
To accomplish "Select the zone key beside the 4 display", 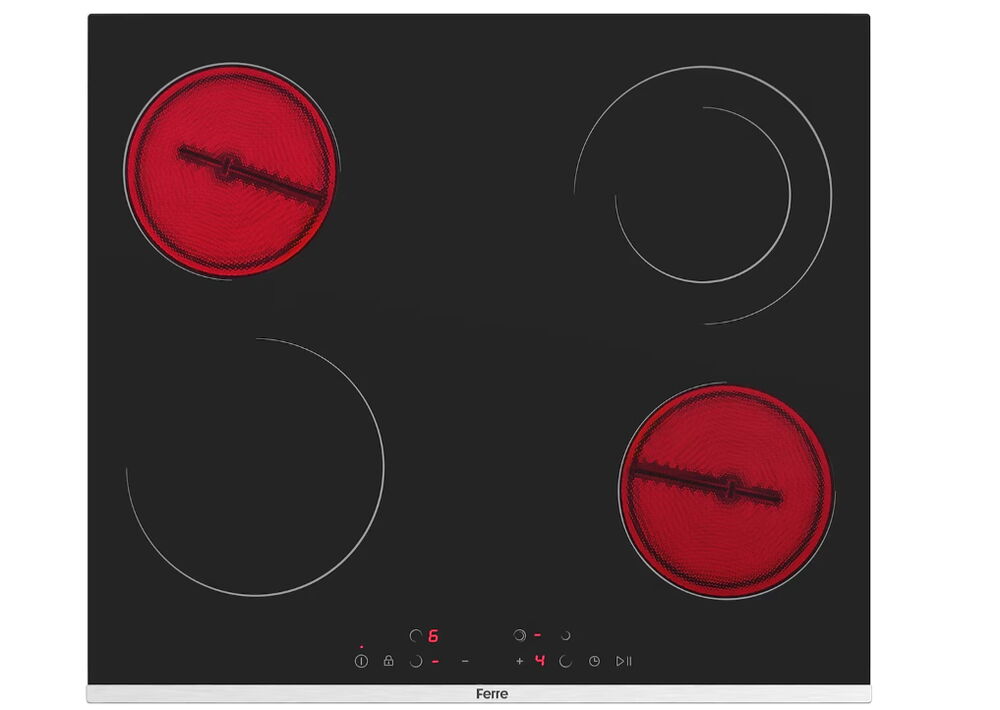I will pyautogui.click(x=565, y=662).
